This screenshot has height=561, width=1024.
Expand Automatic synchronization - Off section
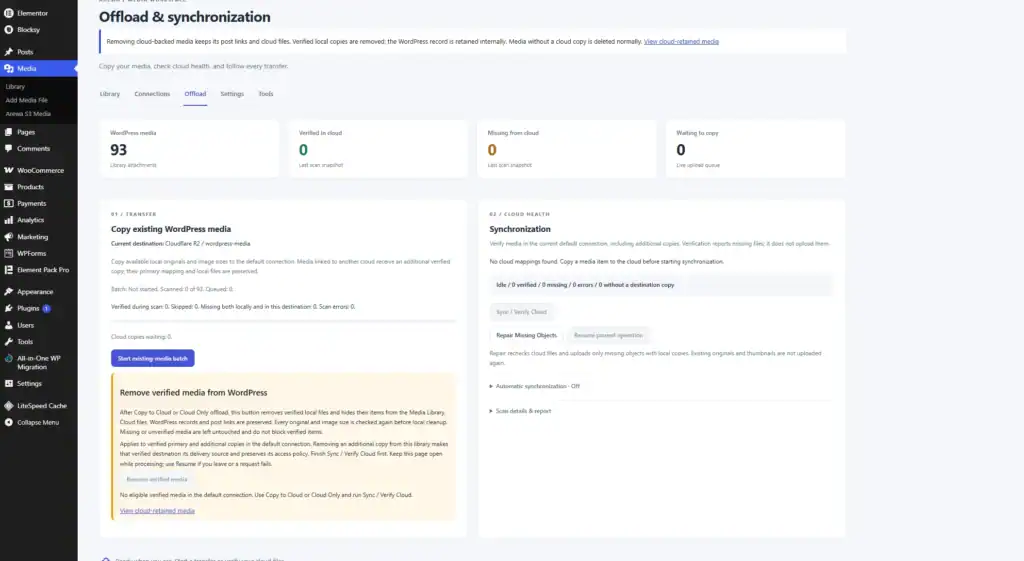tap(534, 386)
